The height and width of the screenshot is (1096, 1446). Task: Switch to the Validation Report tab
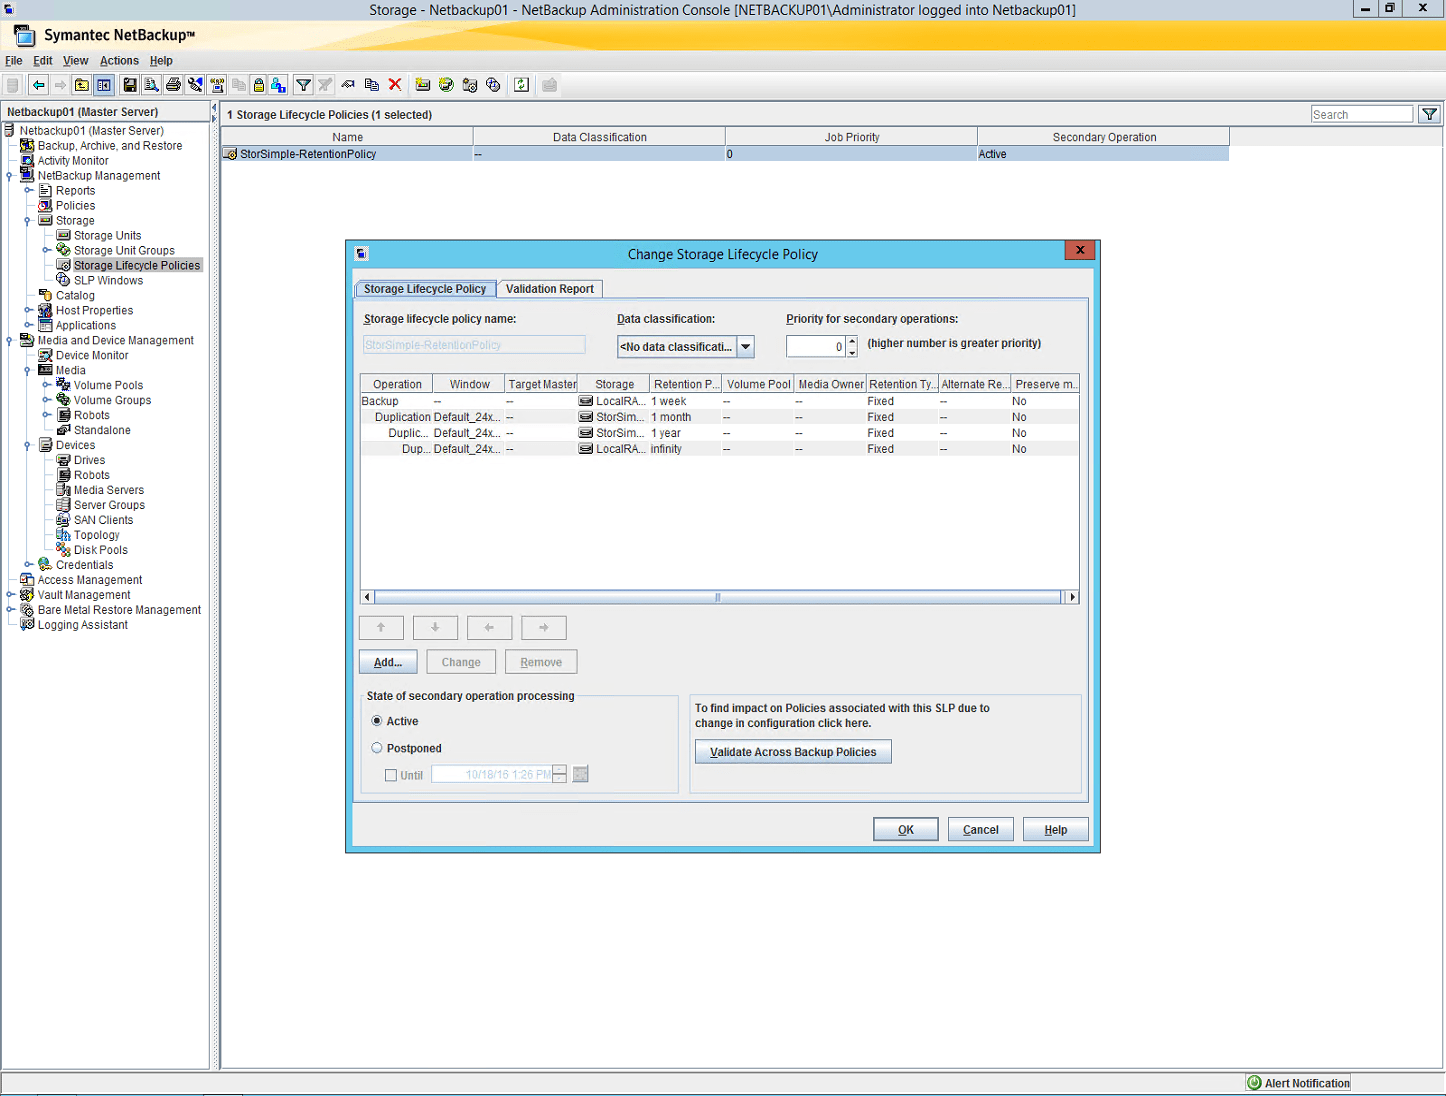549,288
